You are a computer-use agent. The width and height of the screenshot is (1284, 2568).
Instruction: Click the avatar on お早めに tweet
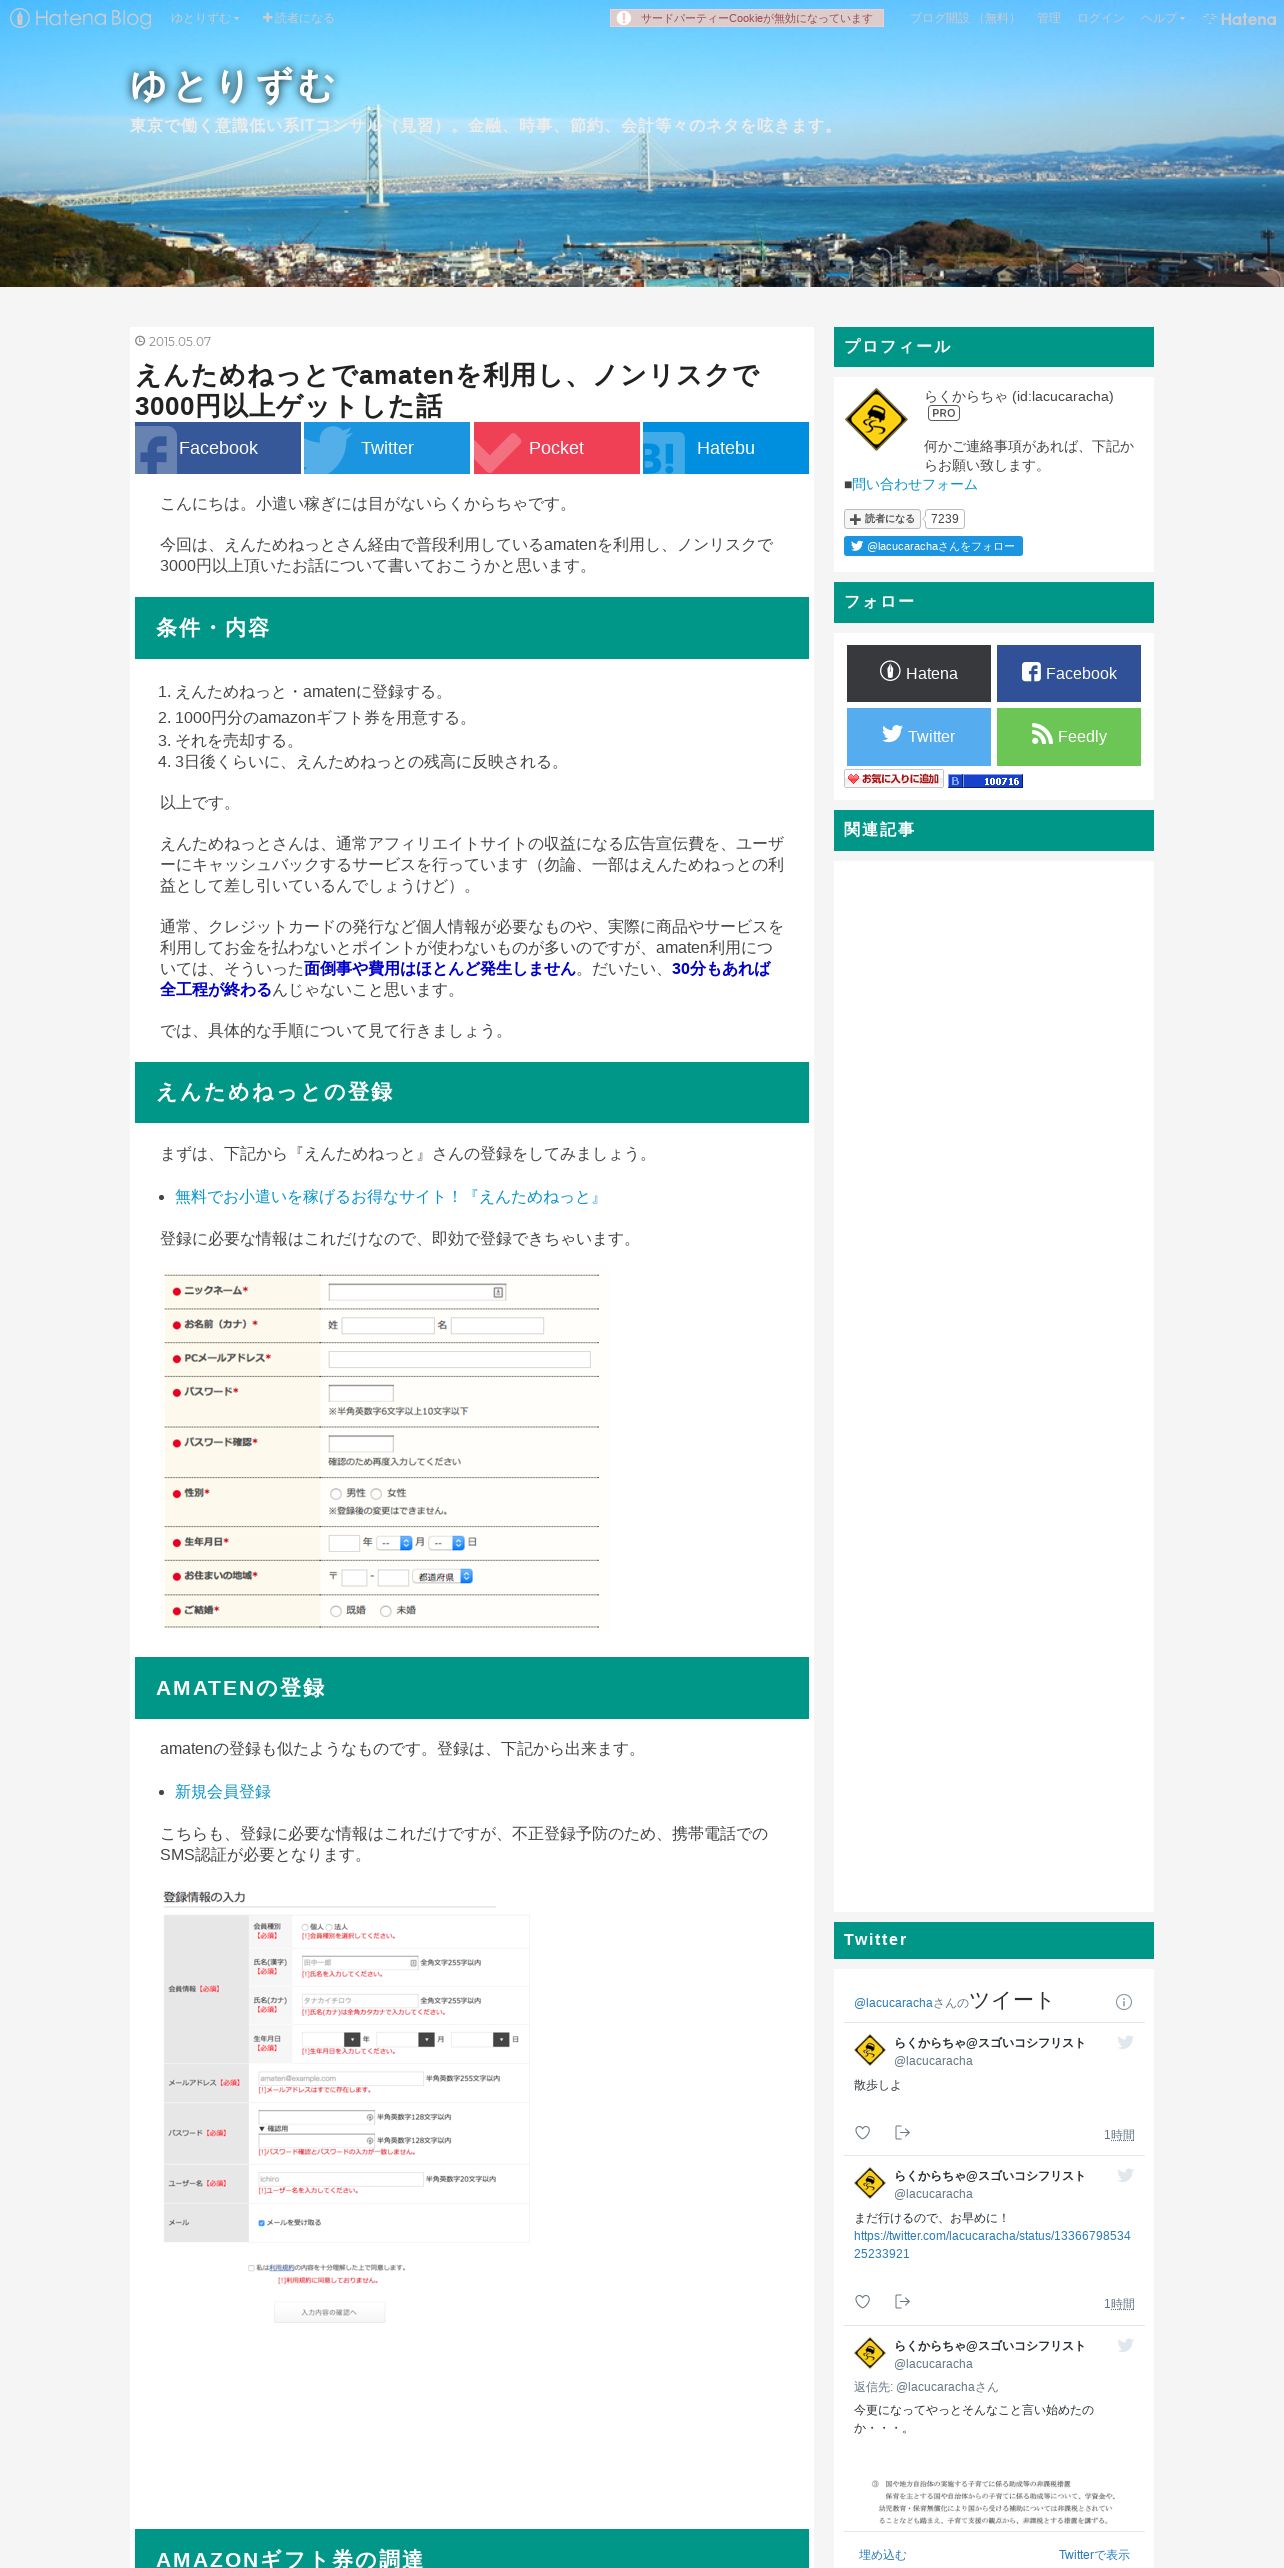pyautogui.click(x=870, y=2183)
